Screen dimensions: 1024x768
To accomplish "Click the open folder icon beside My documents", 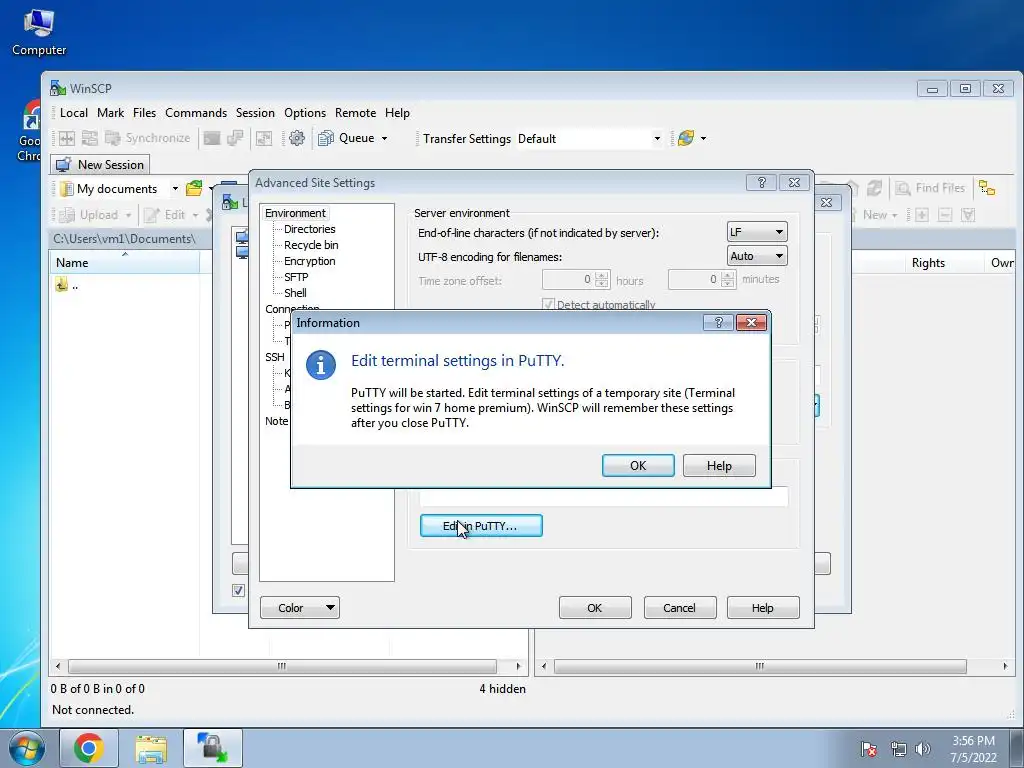I will (194, 189).
